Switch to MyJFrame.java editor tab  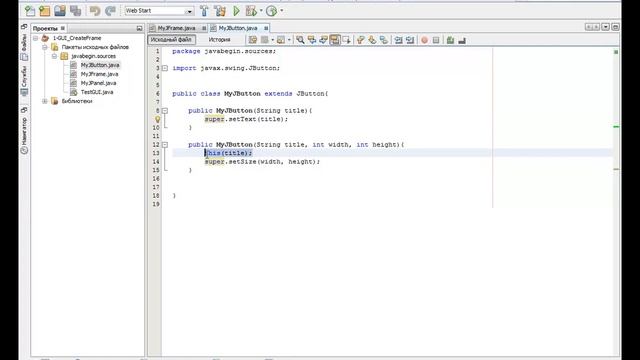[176, 28]
